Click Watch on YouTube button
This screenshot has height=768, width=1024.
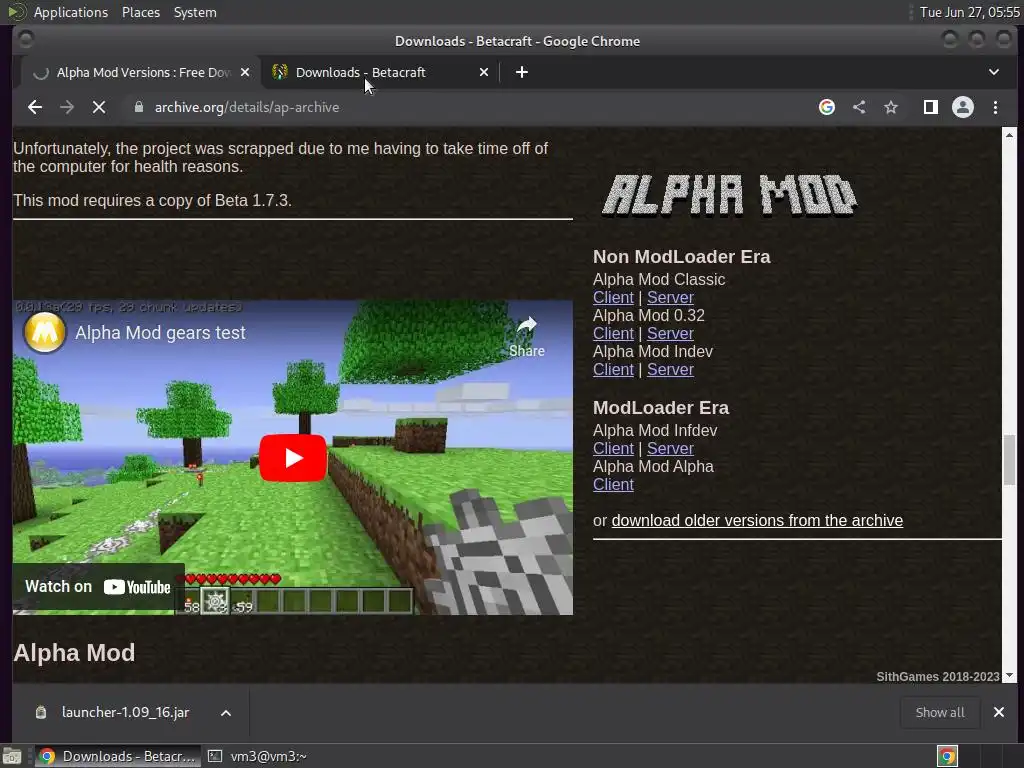98,586
